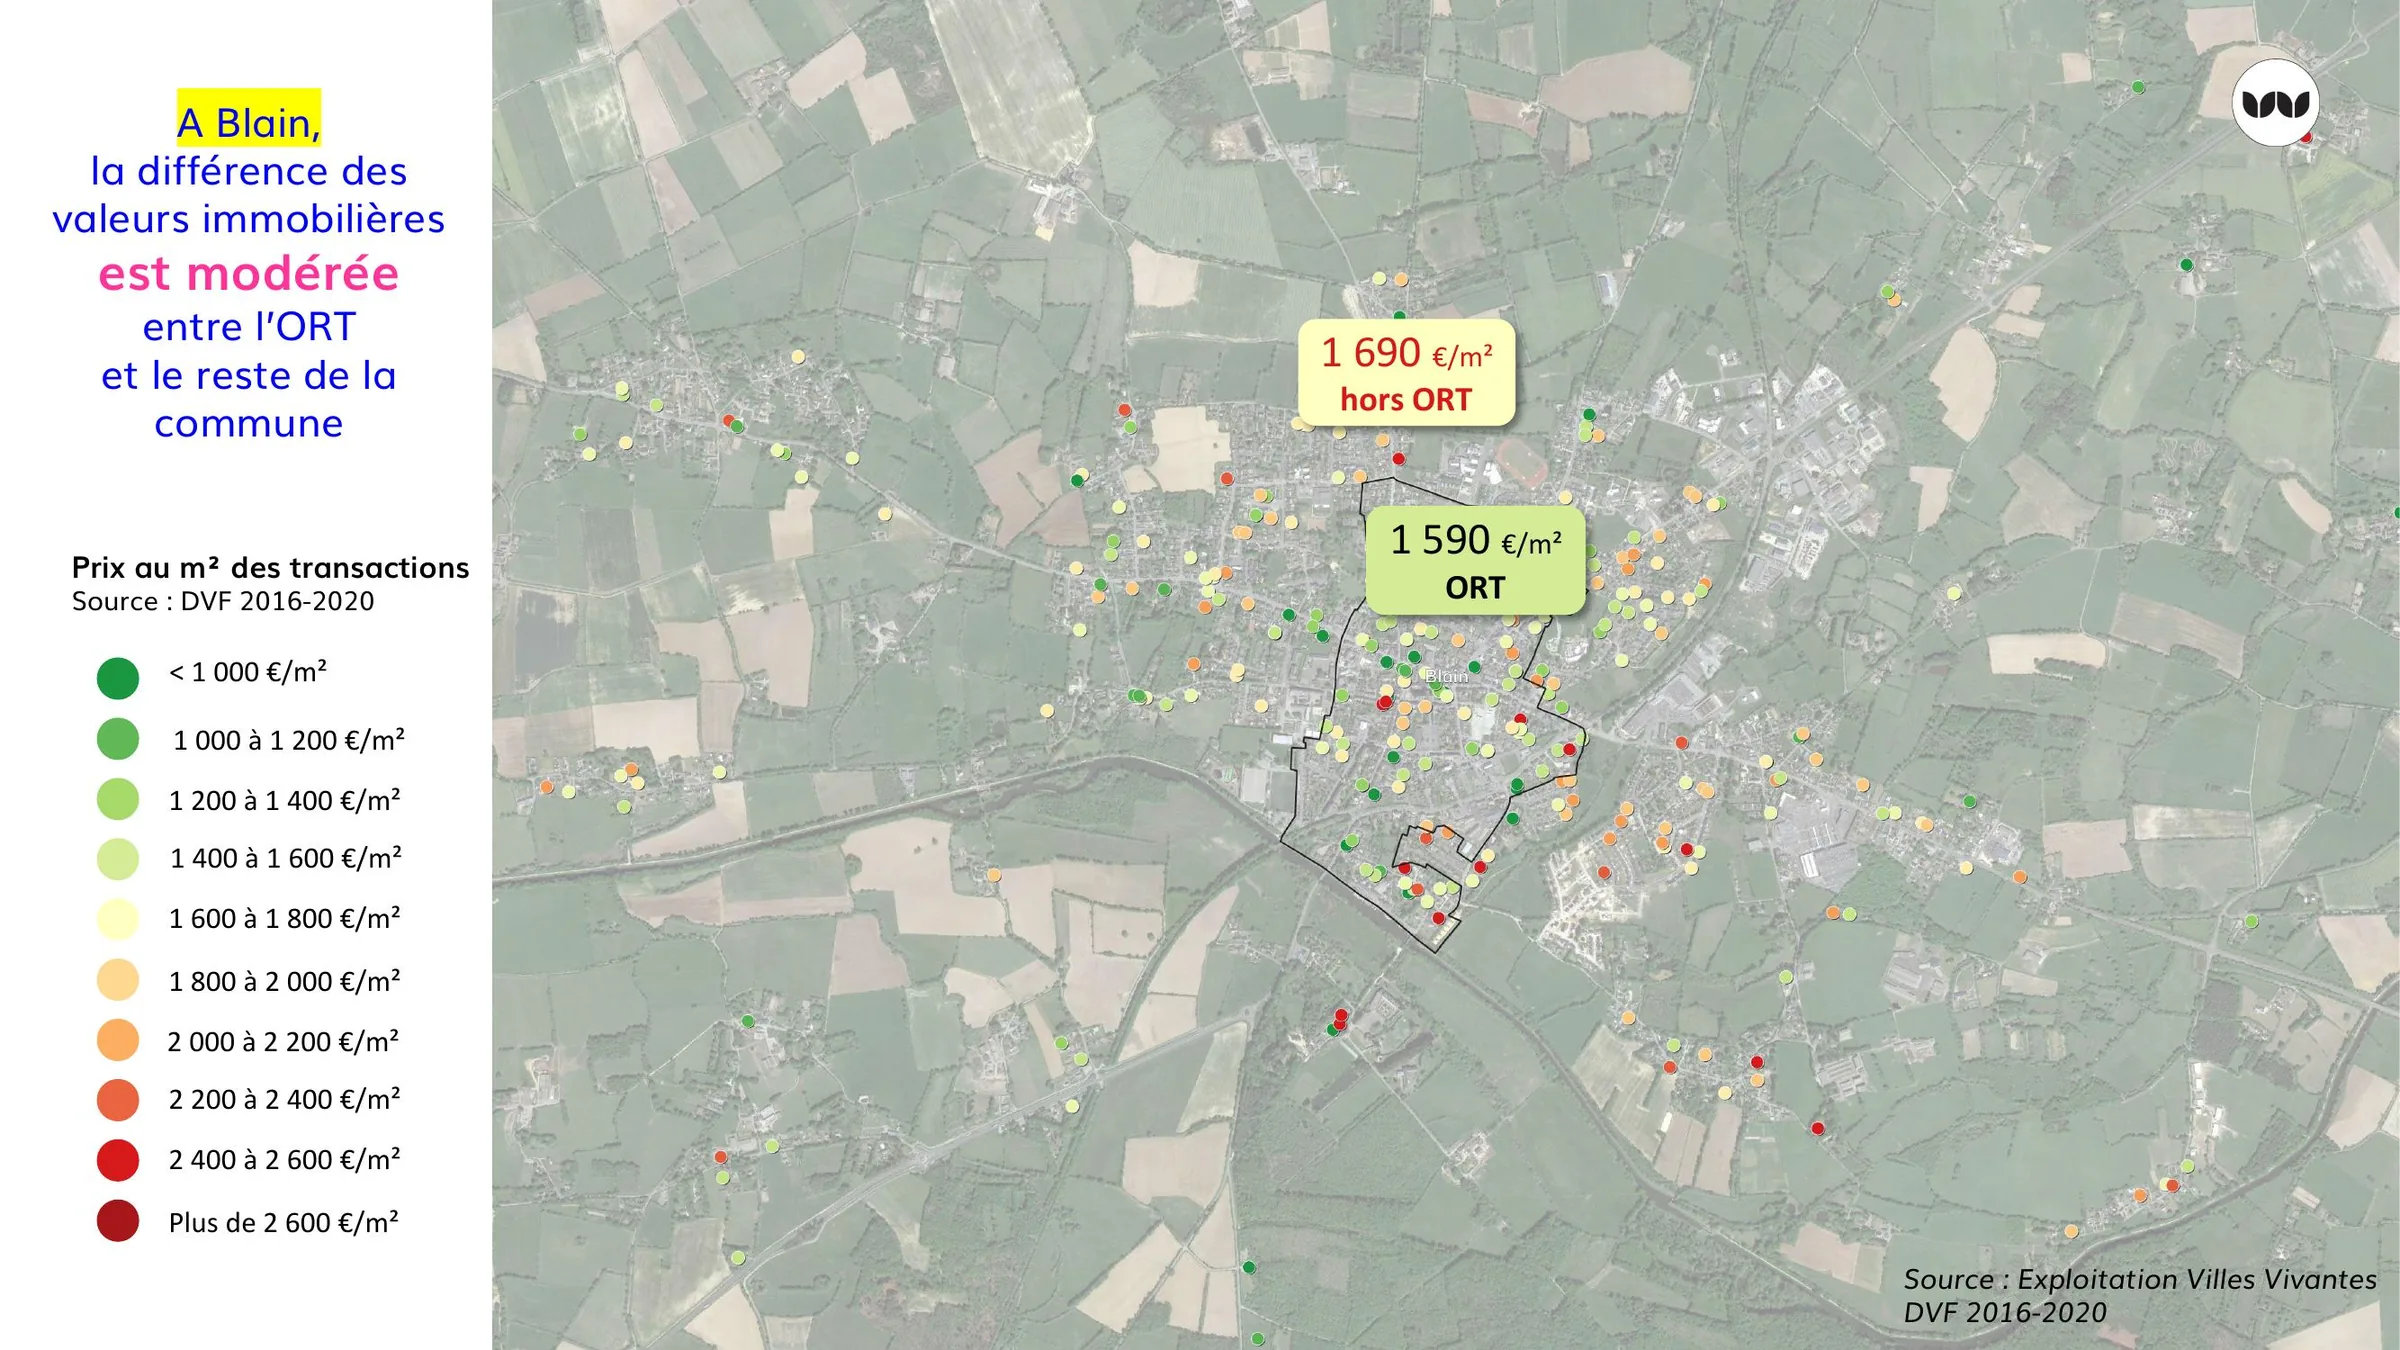2400x1350 pixels.
Task: Select the dark red 'Plus de 2 600 €/m²' swatch
Action: point(118,1221)
